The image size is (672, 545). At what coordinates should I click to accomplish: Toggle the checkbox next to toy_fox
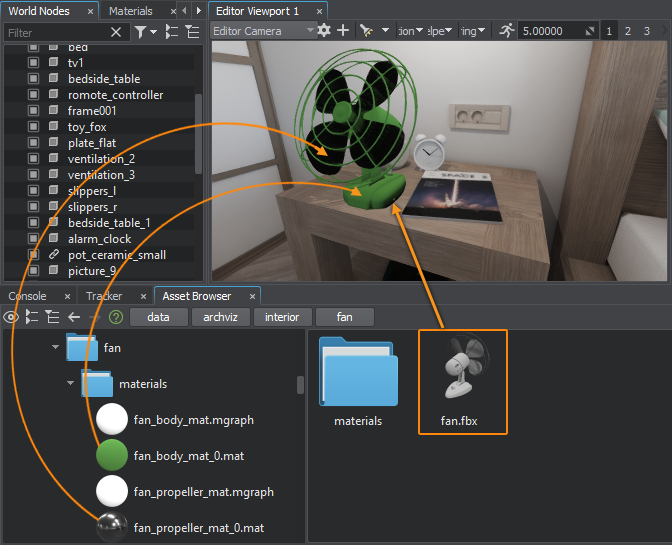tap(33, 127)
